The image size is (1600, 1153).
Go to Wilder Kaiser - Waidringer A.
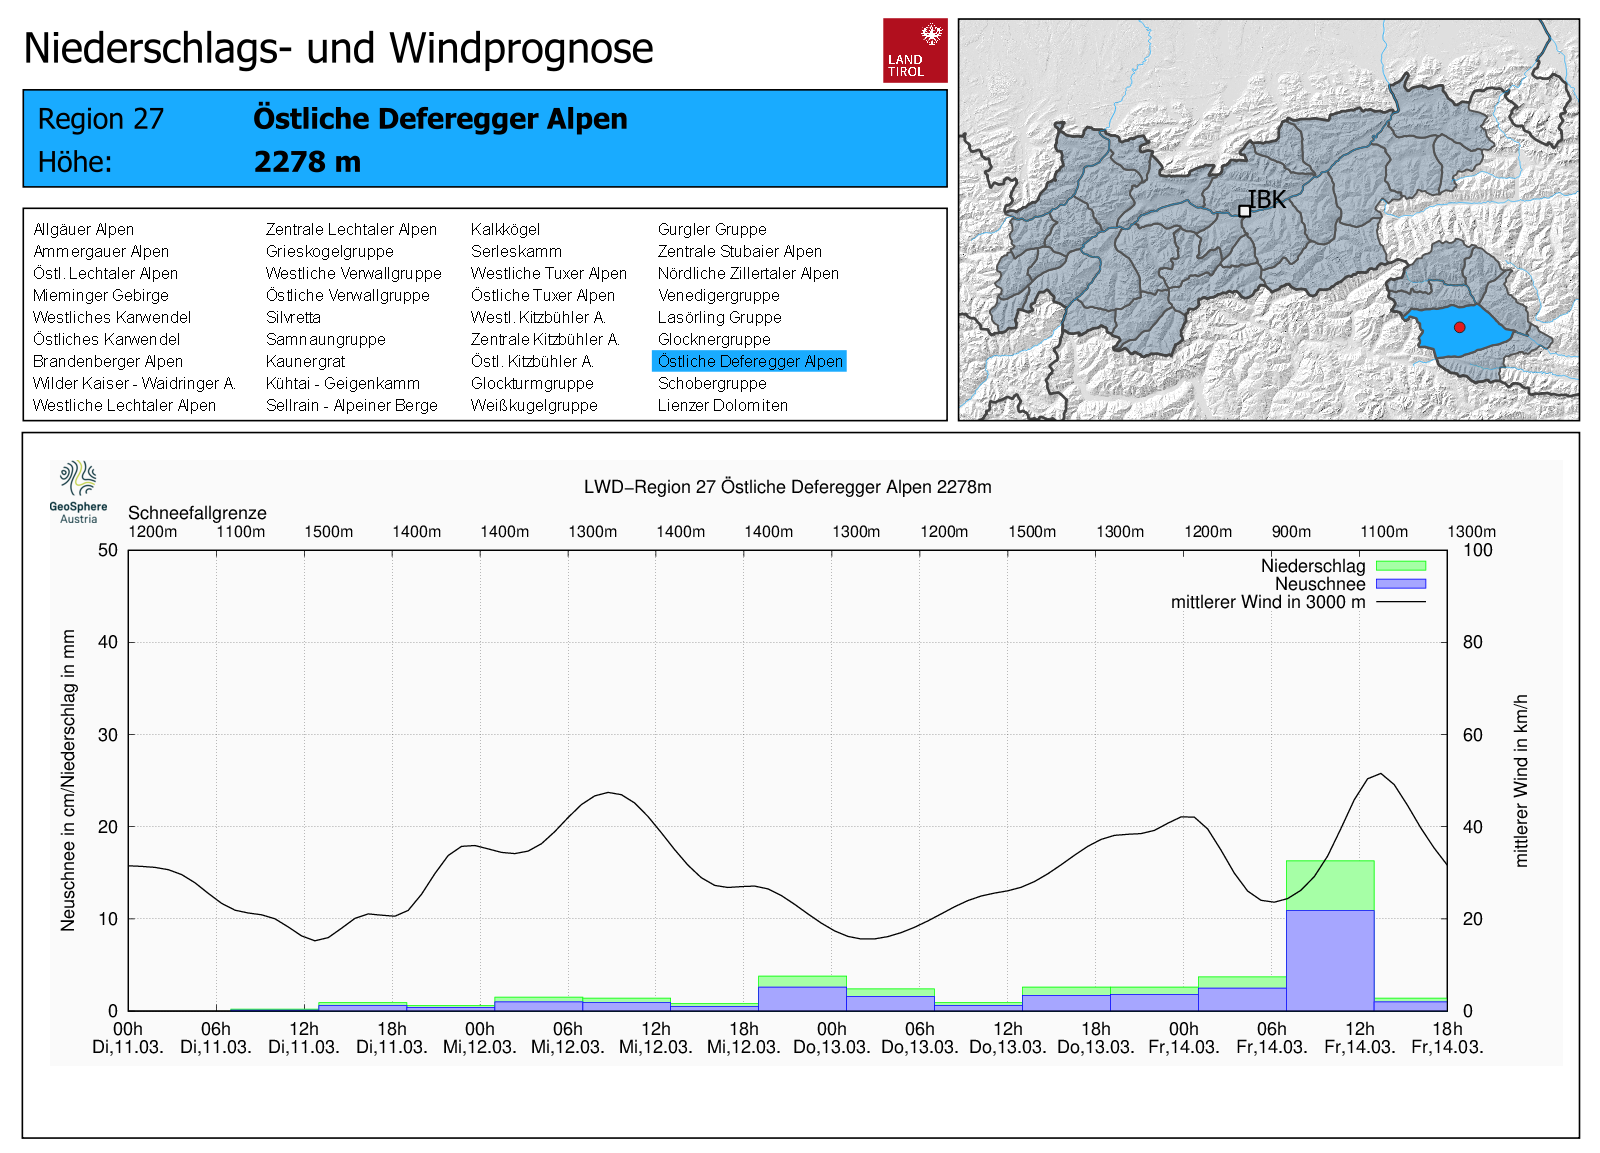[133, 384]
